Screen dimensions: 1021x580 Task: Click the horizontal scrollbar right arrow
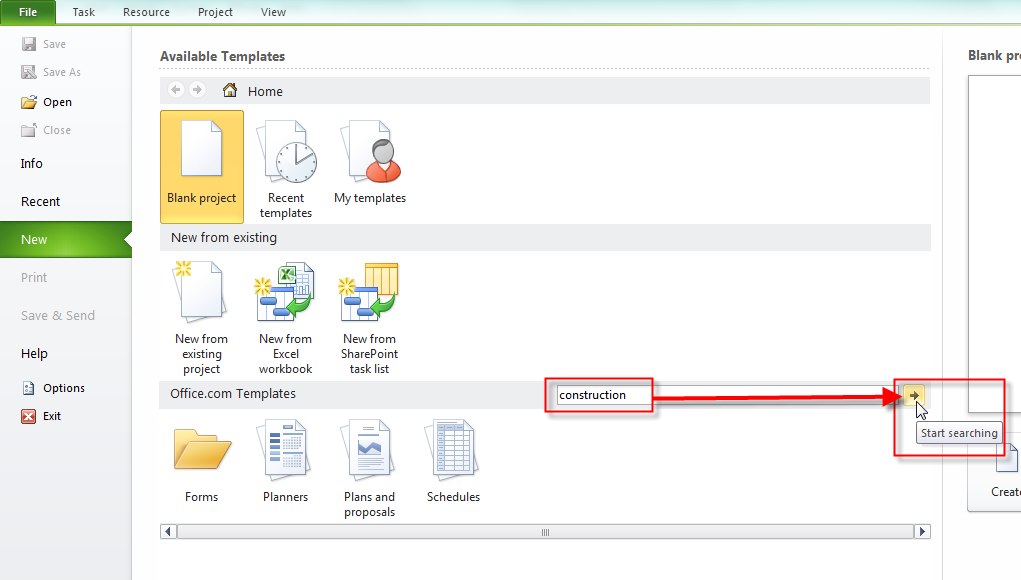tap(922, 532)
